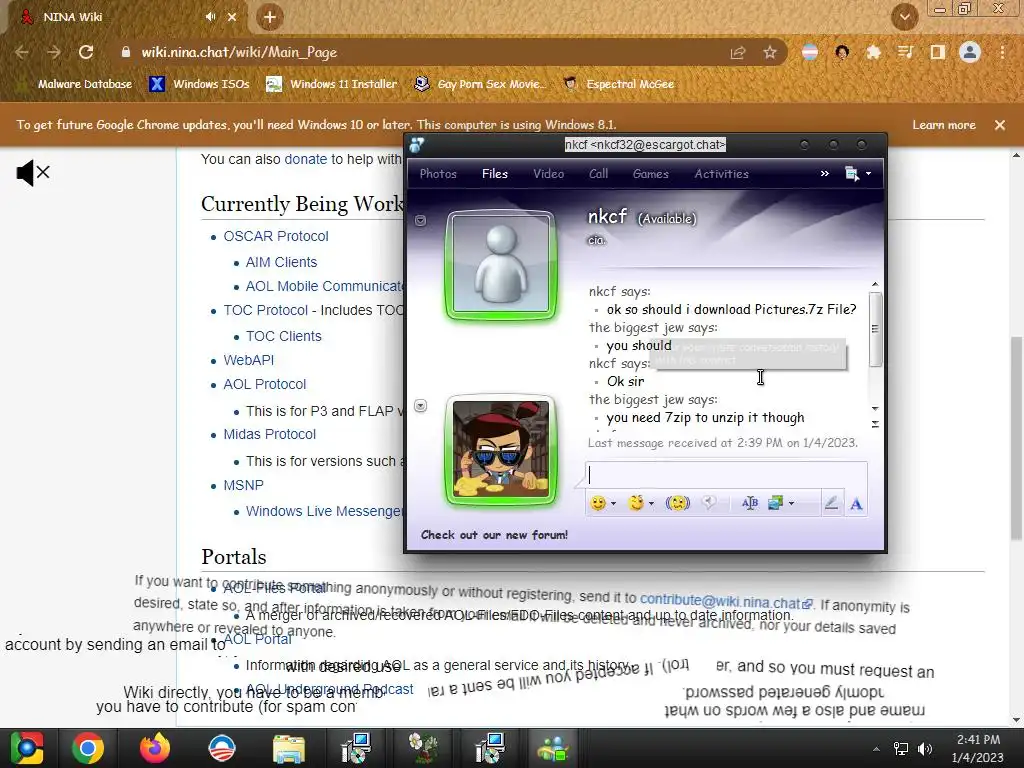This screenshot has height=768, width=1024.
Task: Open options arrow beside my display picture
Action: coord(421,406)
